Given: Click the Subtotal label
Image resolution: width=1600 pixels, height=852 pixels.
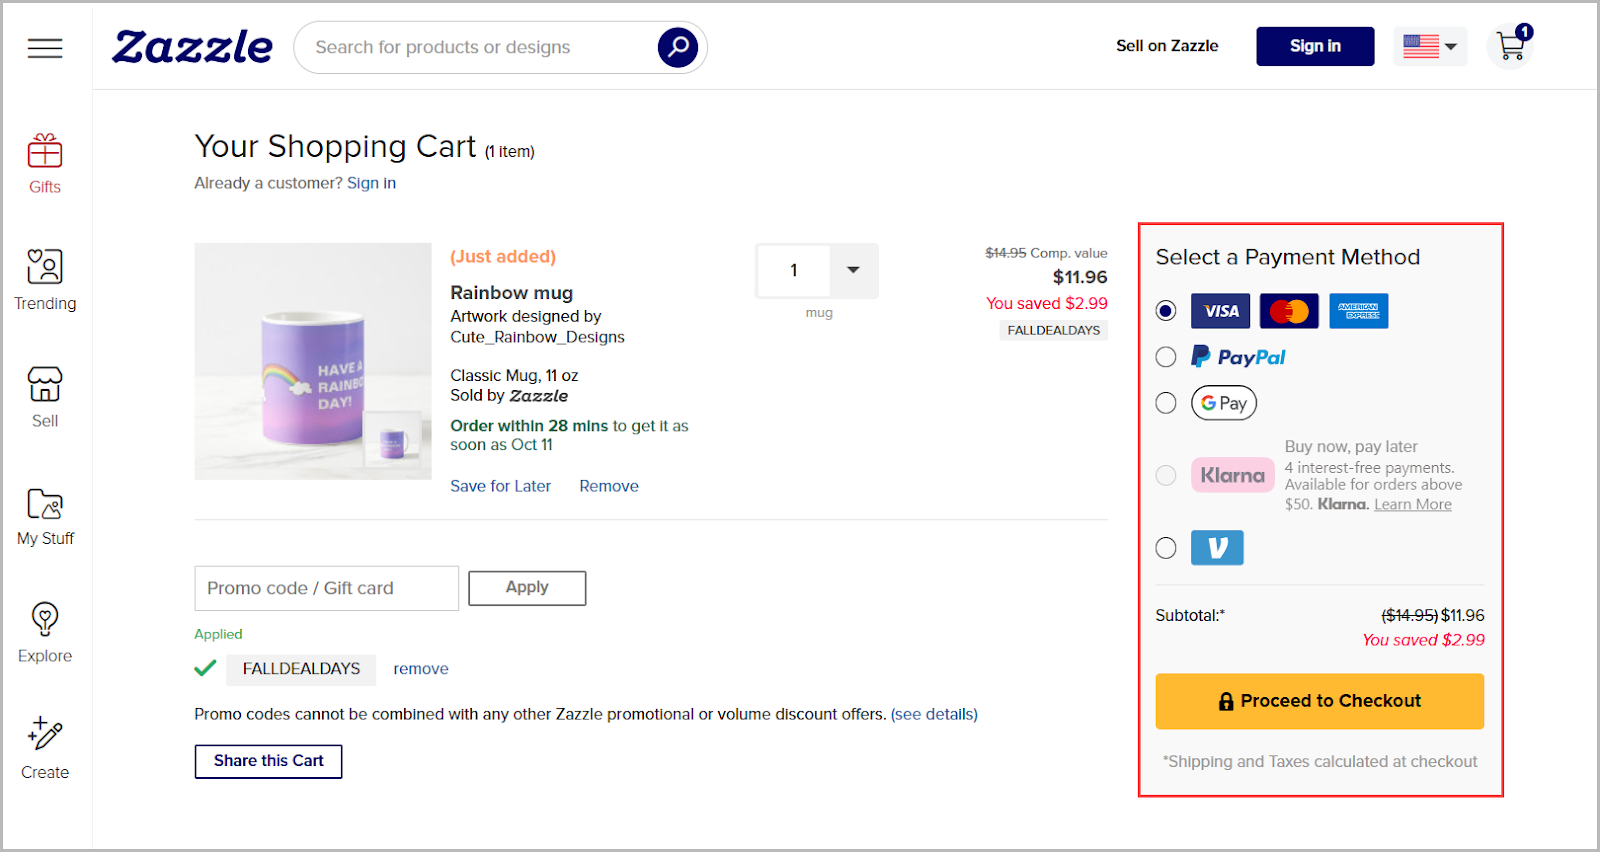Looking at the screenshot, I should click(1190, 615).
